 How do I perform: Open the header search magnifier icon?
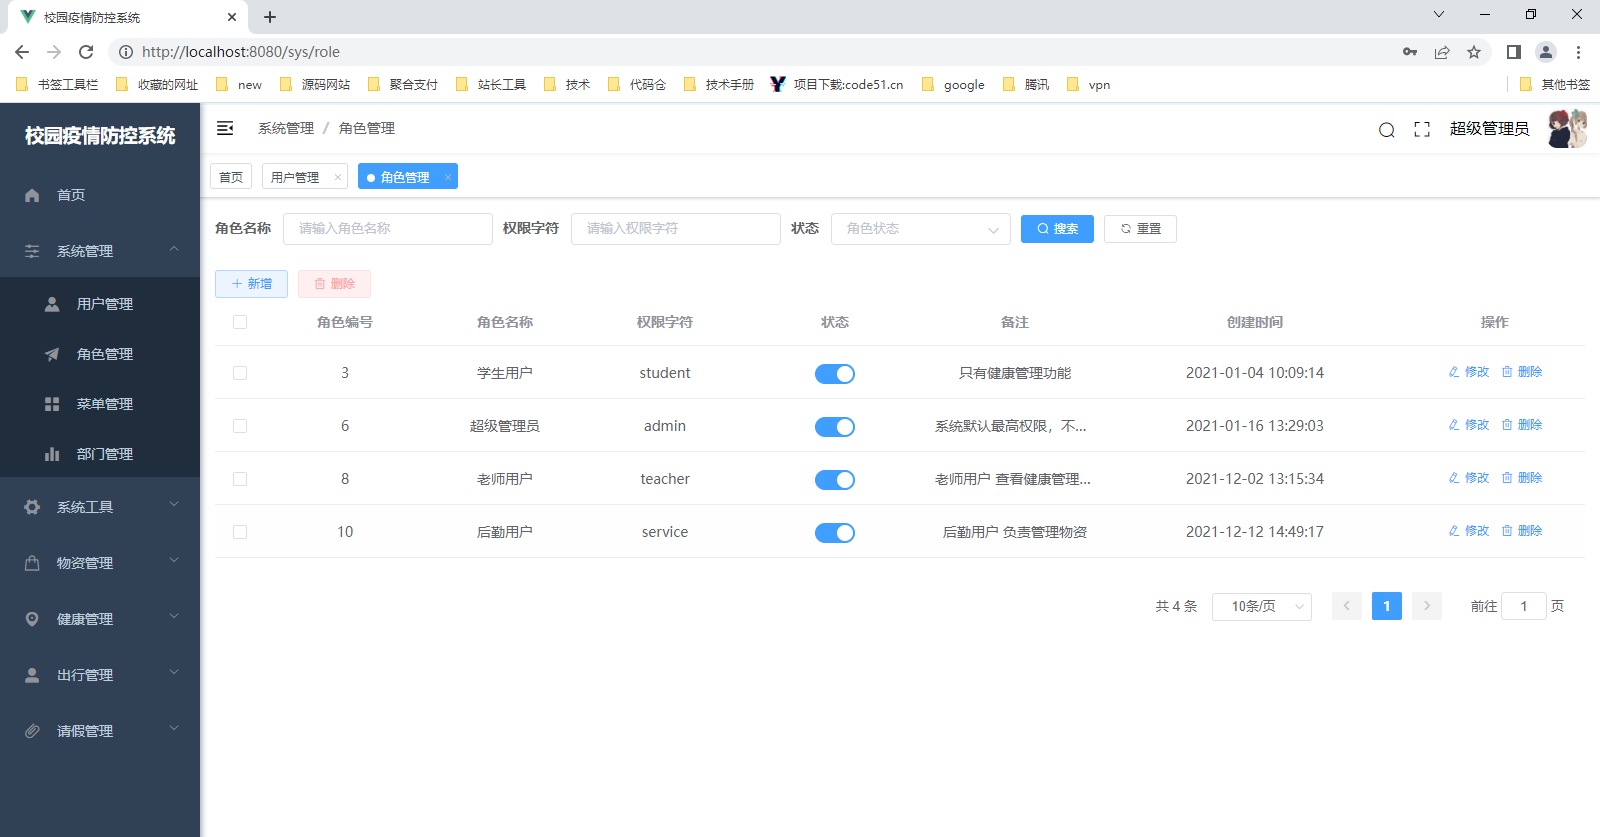coord(1386,130)
